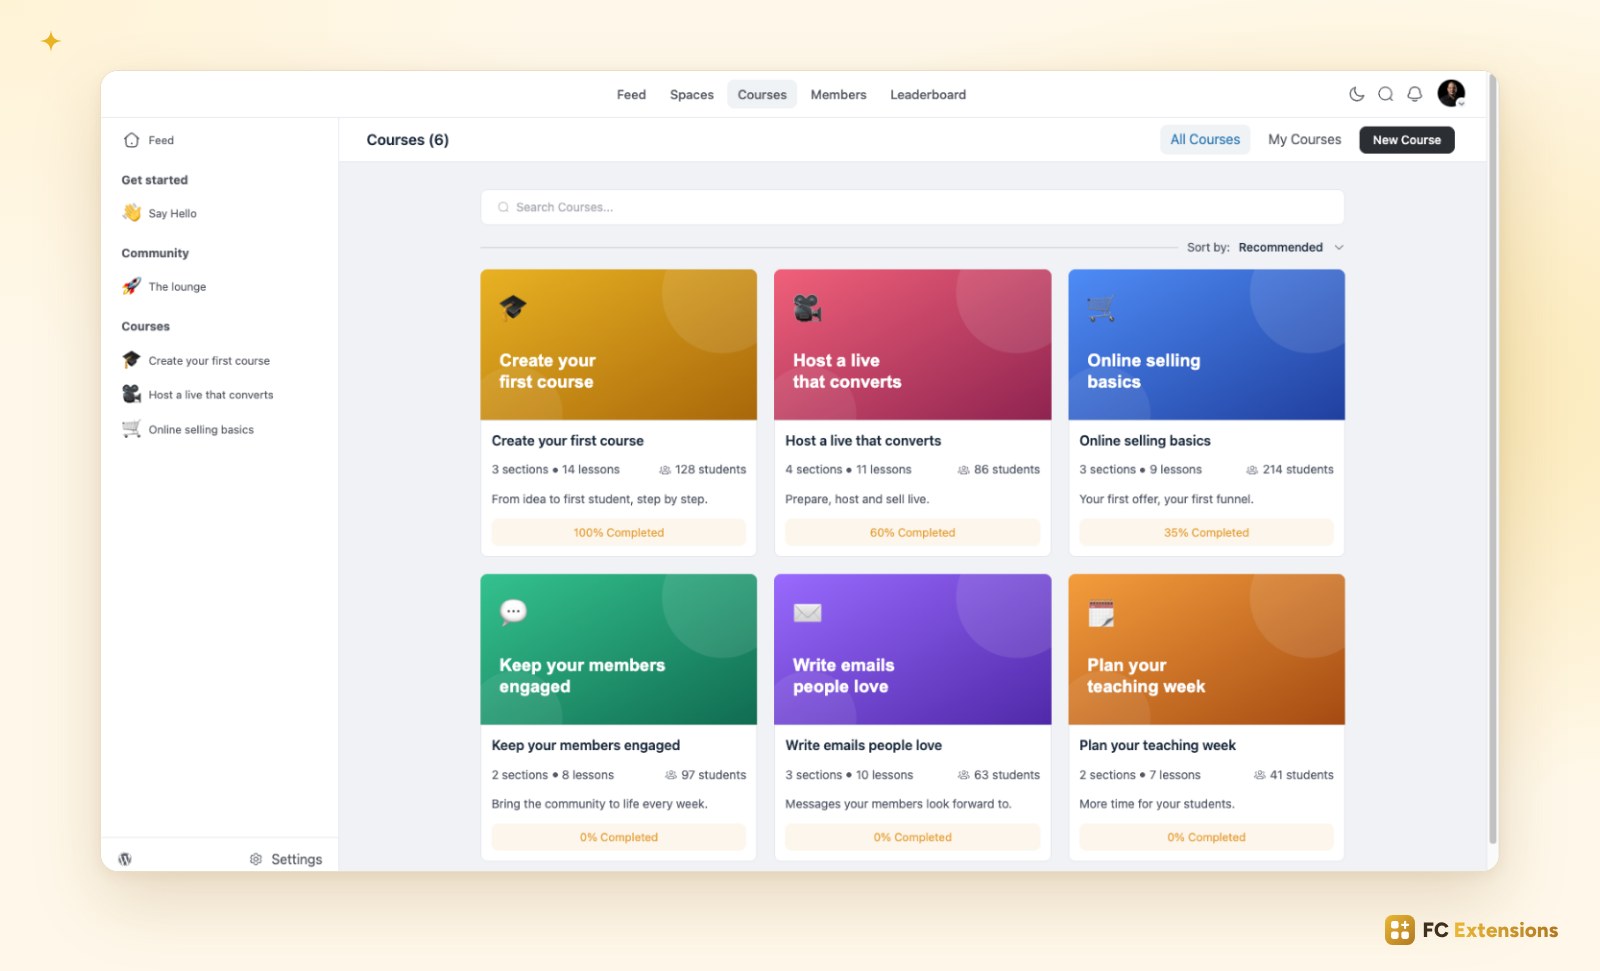
Task: Open Settings with the gear icon
Action: tap(286, 859)
